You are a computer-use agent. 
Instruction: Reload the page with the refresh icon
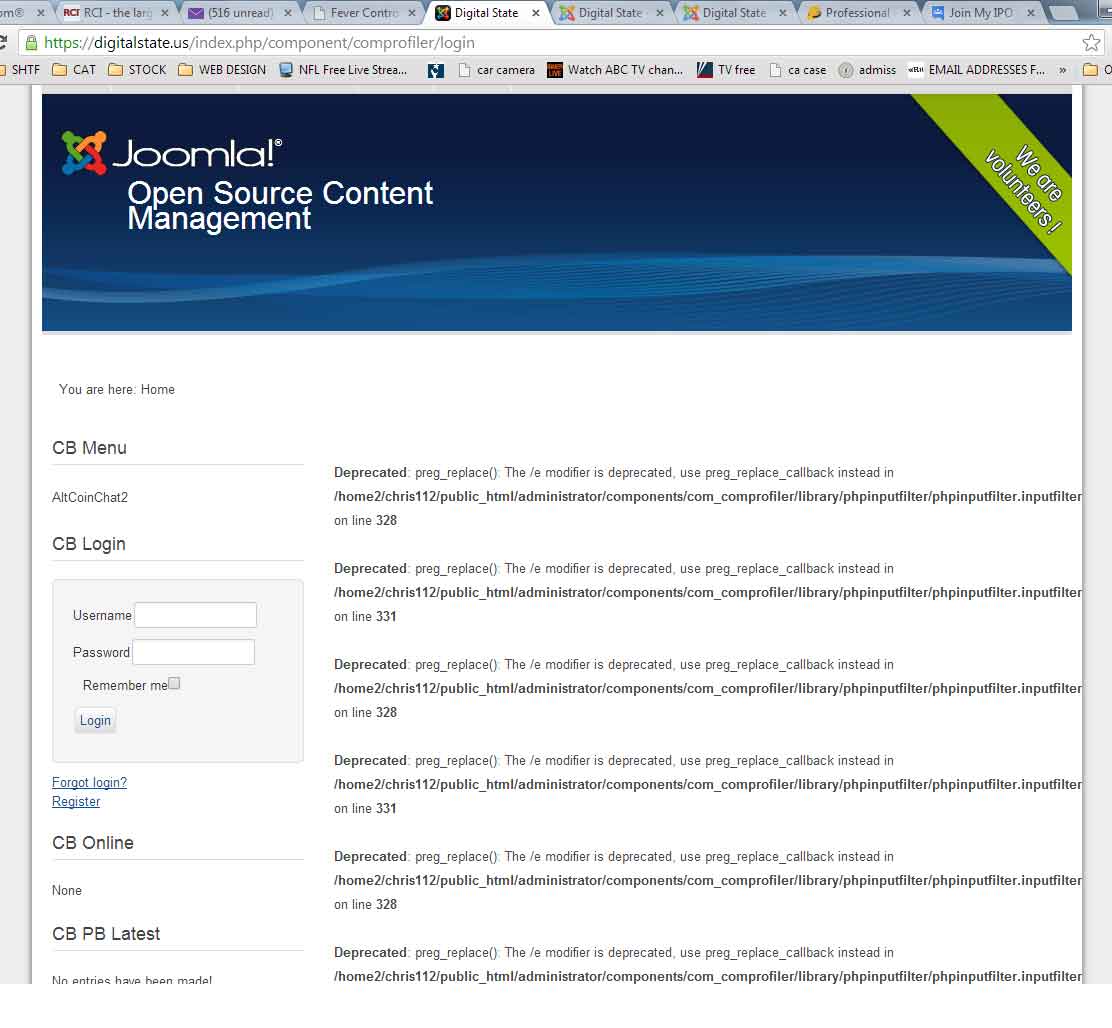(3, 43)
